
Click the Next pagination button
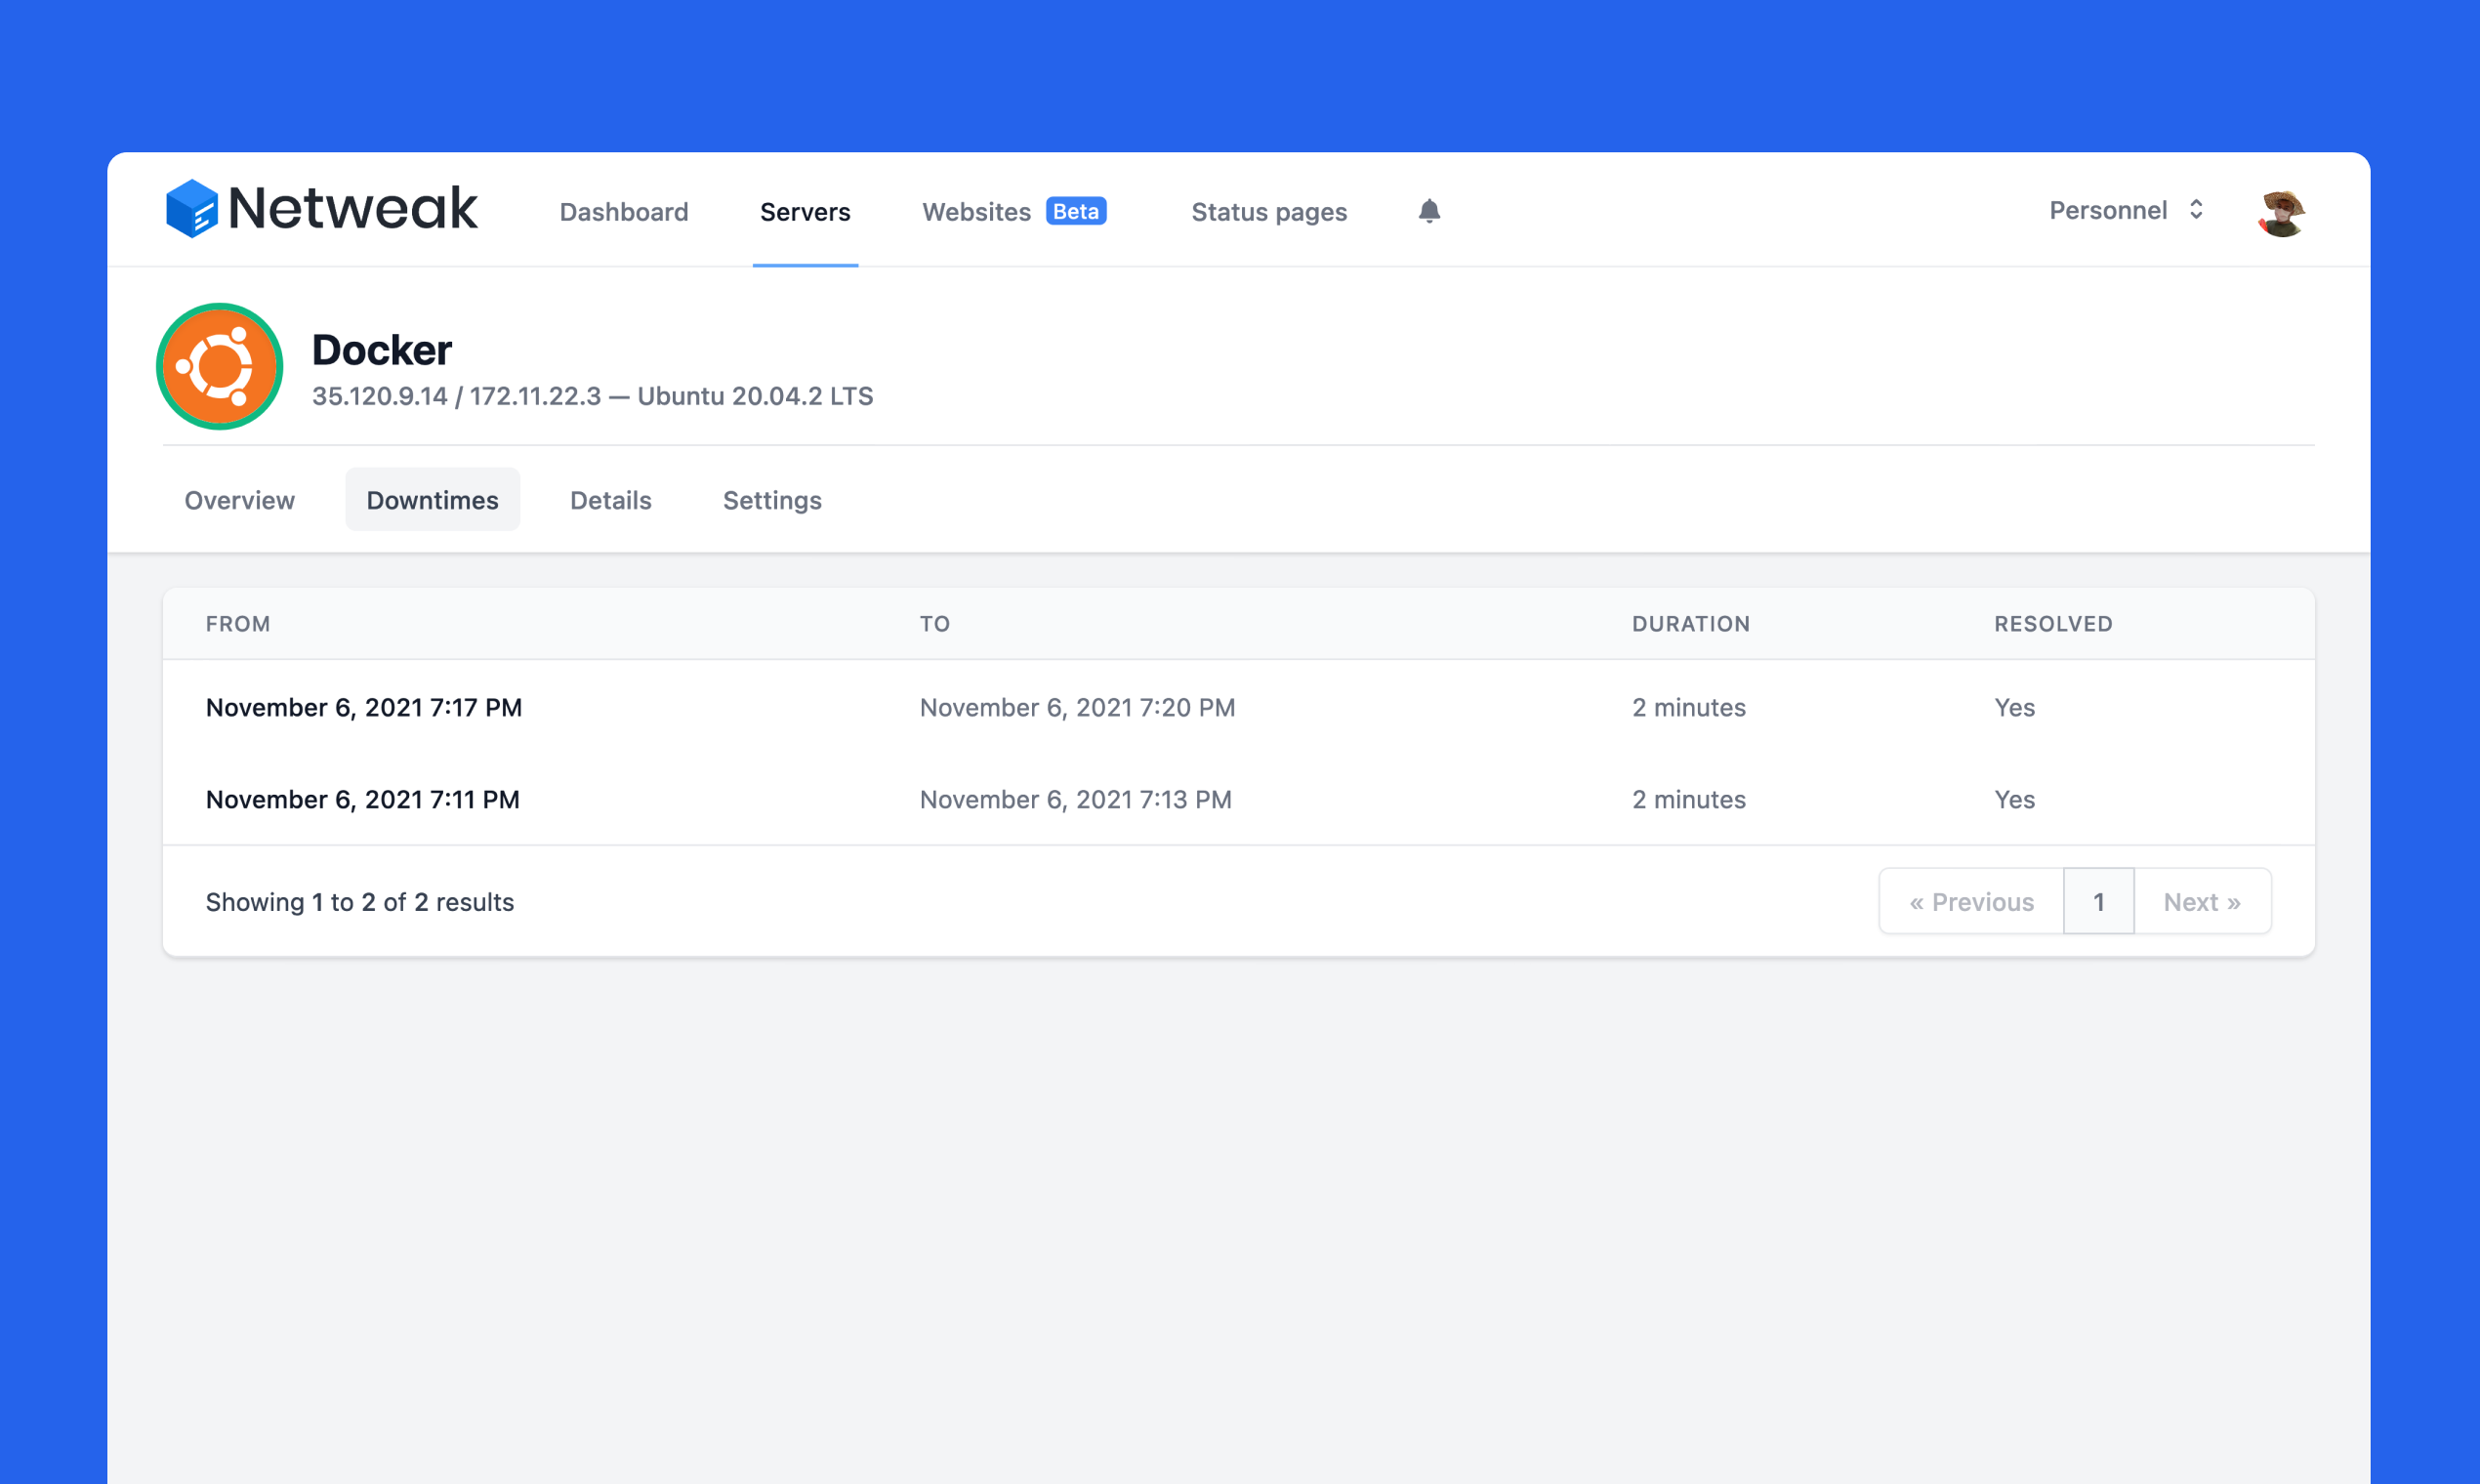pos(2202,902)
